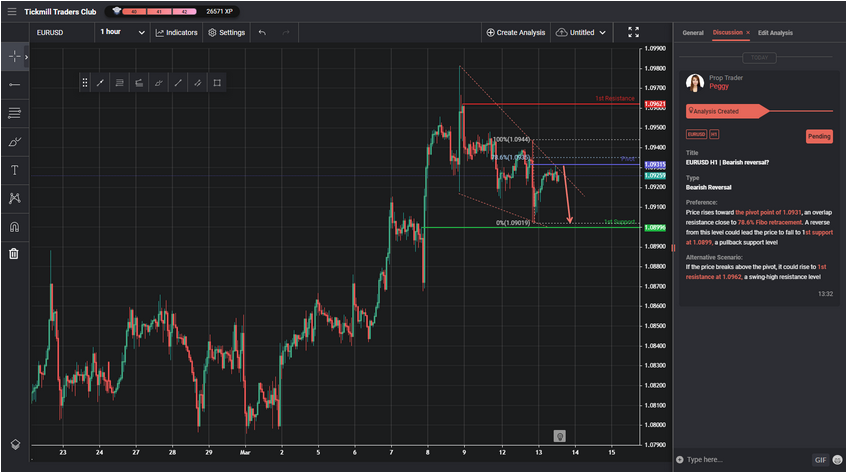Click the 0%(1.09019) Fibonacci label

pos(513,223)
